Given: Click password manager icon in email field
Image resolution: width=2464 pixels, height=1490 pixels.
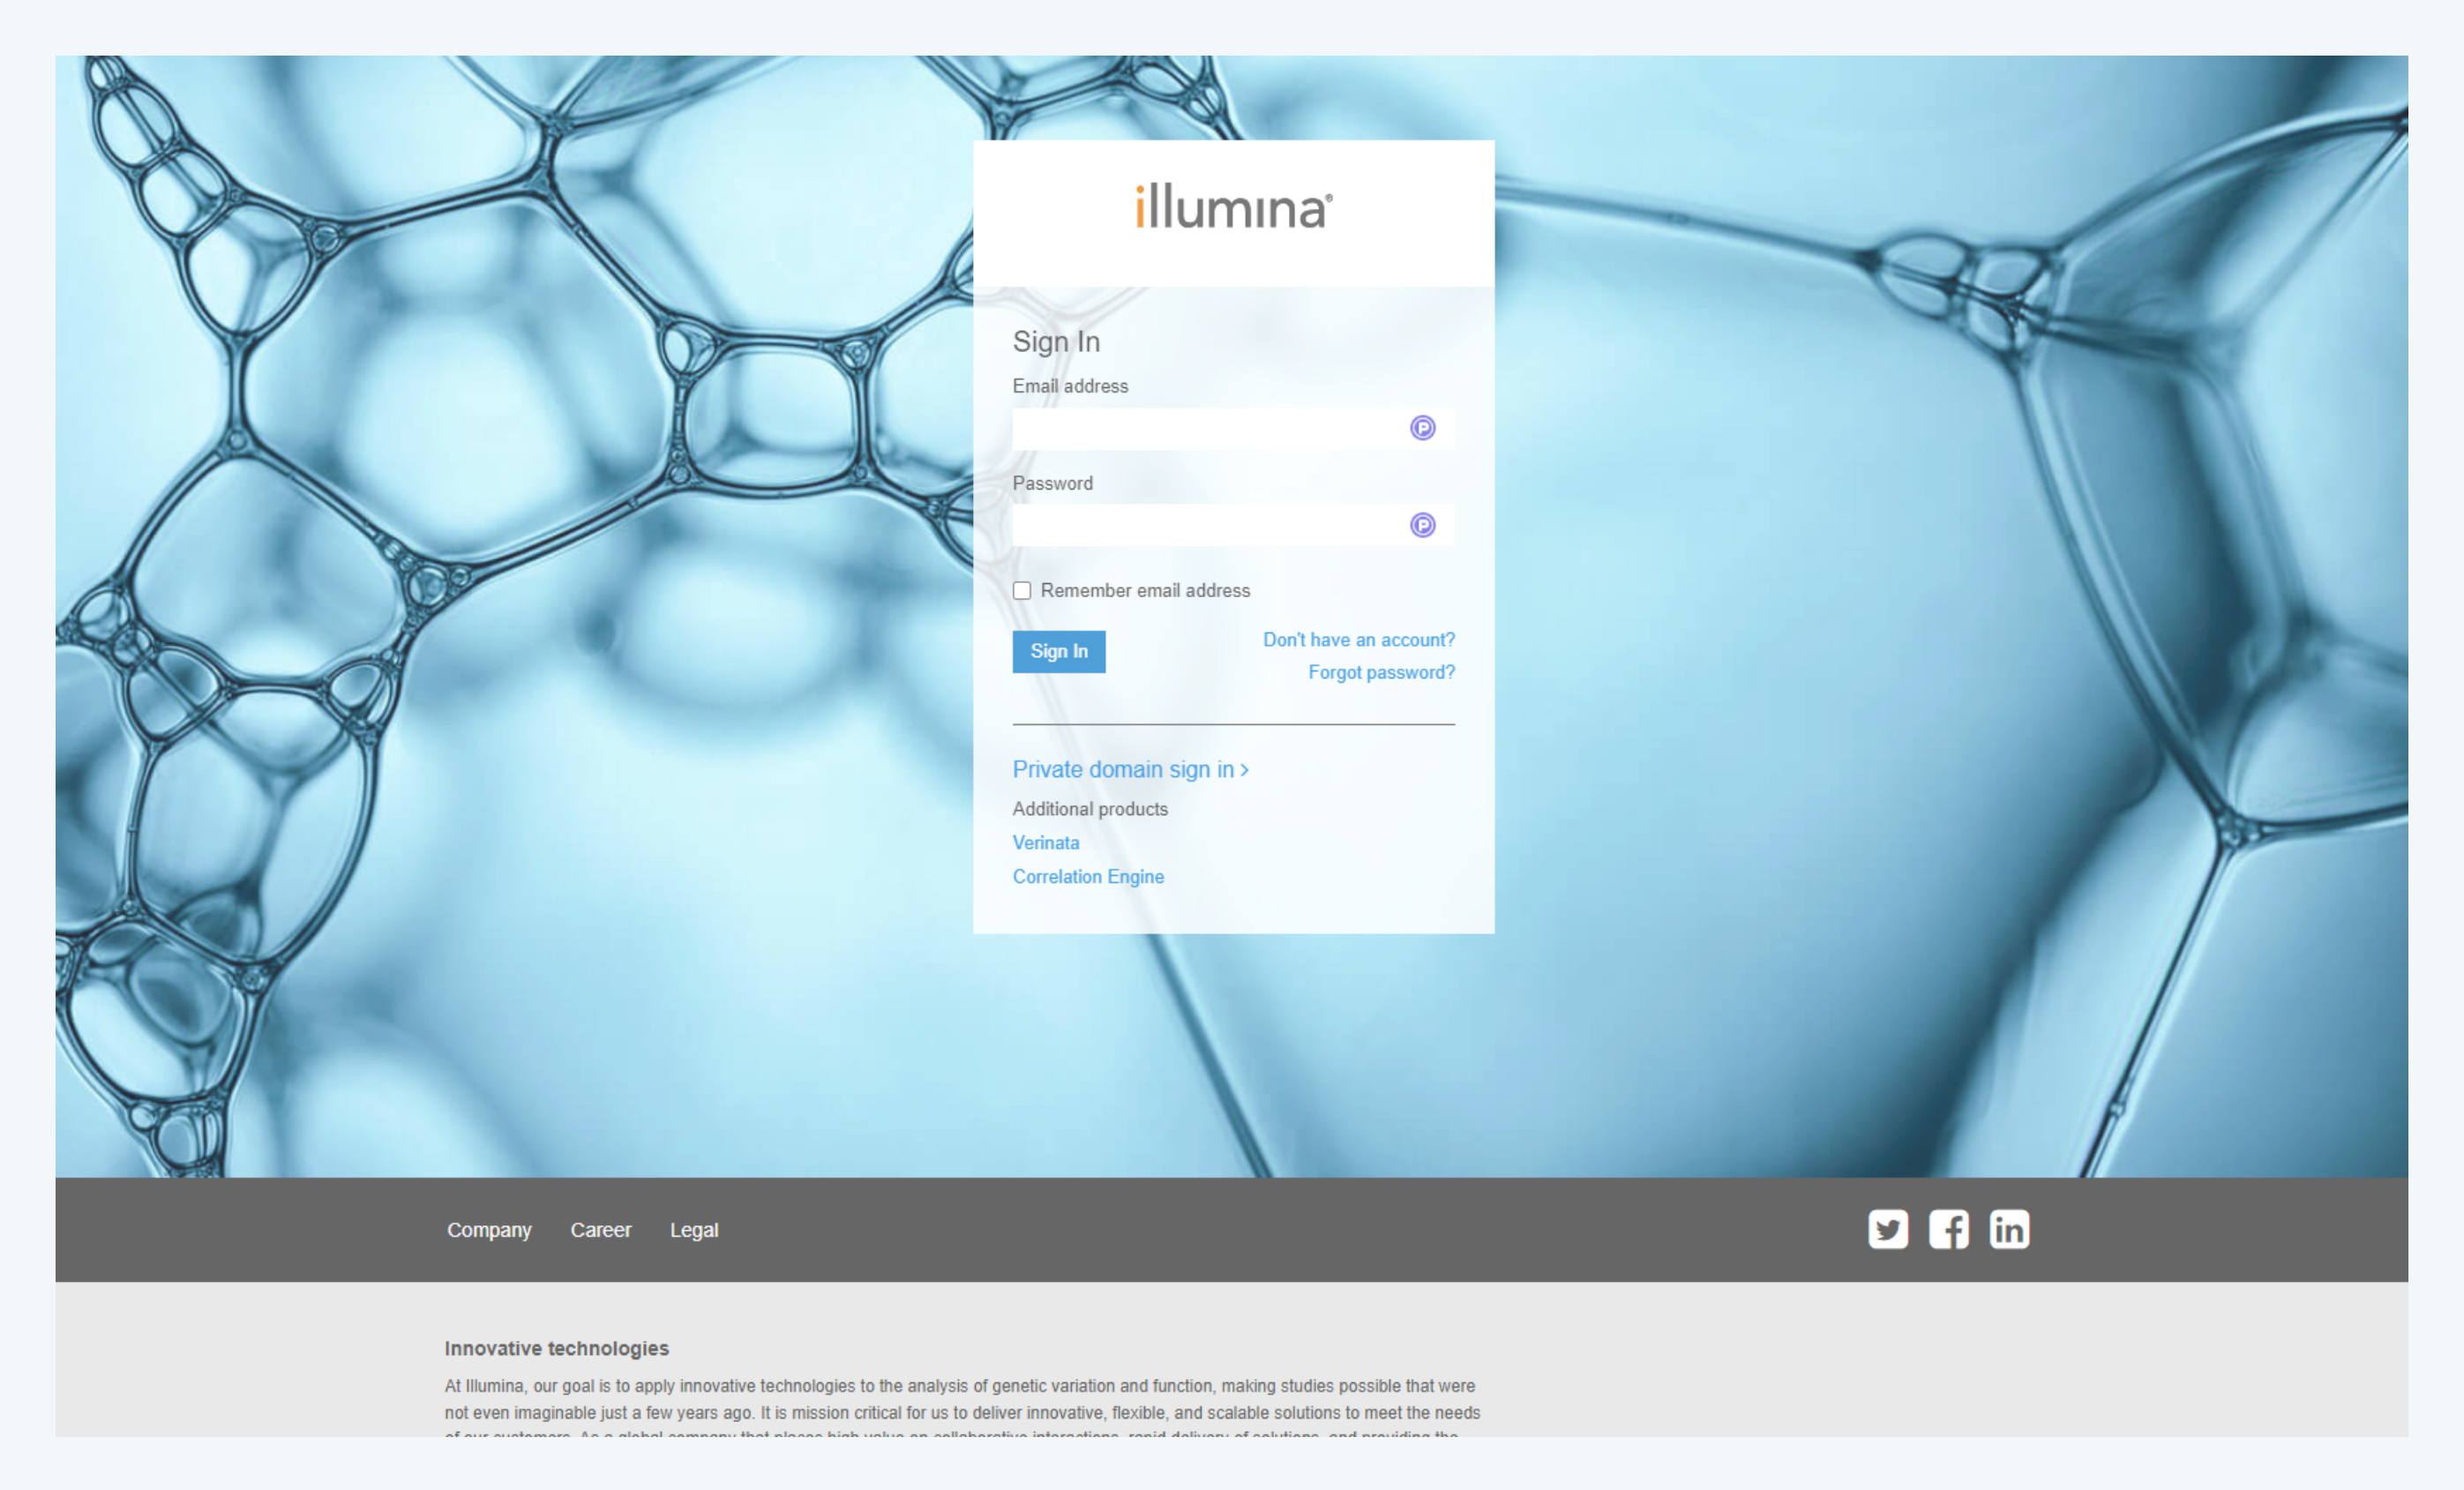Looking at the screenshot, I should pos(1422,428).
